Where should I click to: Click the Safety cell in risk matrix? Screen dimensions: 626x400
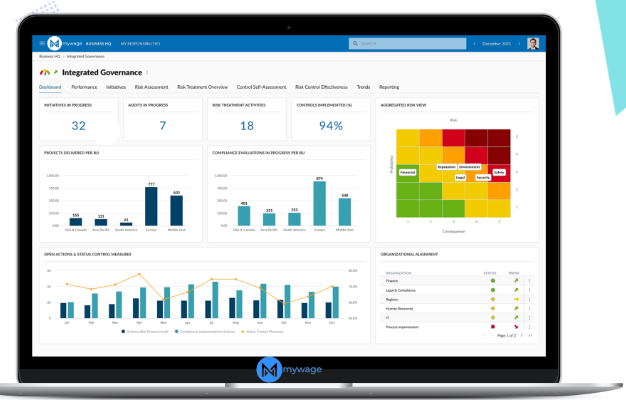[499, 171]
